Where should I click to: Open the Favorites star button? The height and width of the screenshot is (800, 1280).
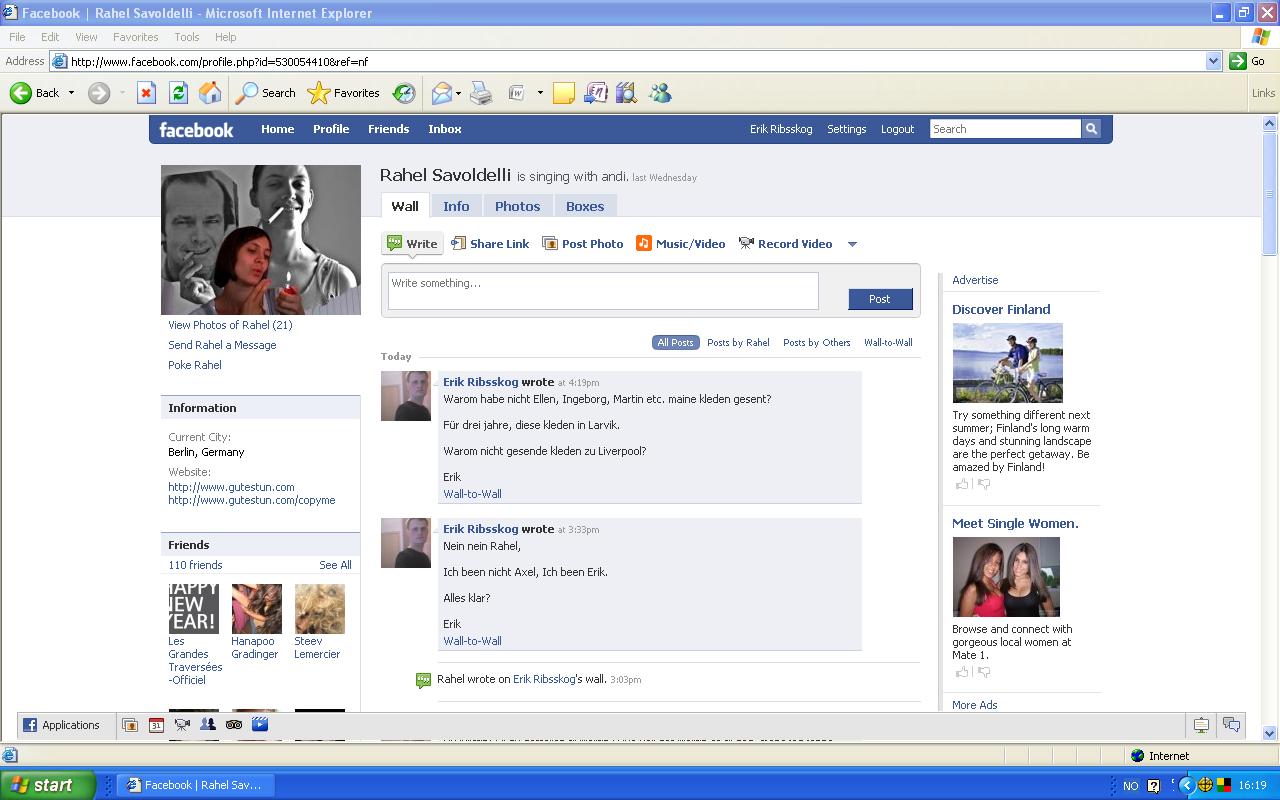[x=344, y=93]
